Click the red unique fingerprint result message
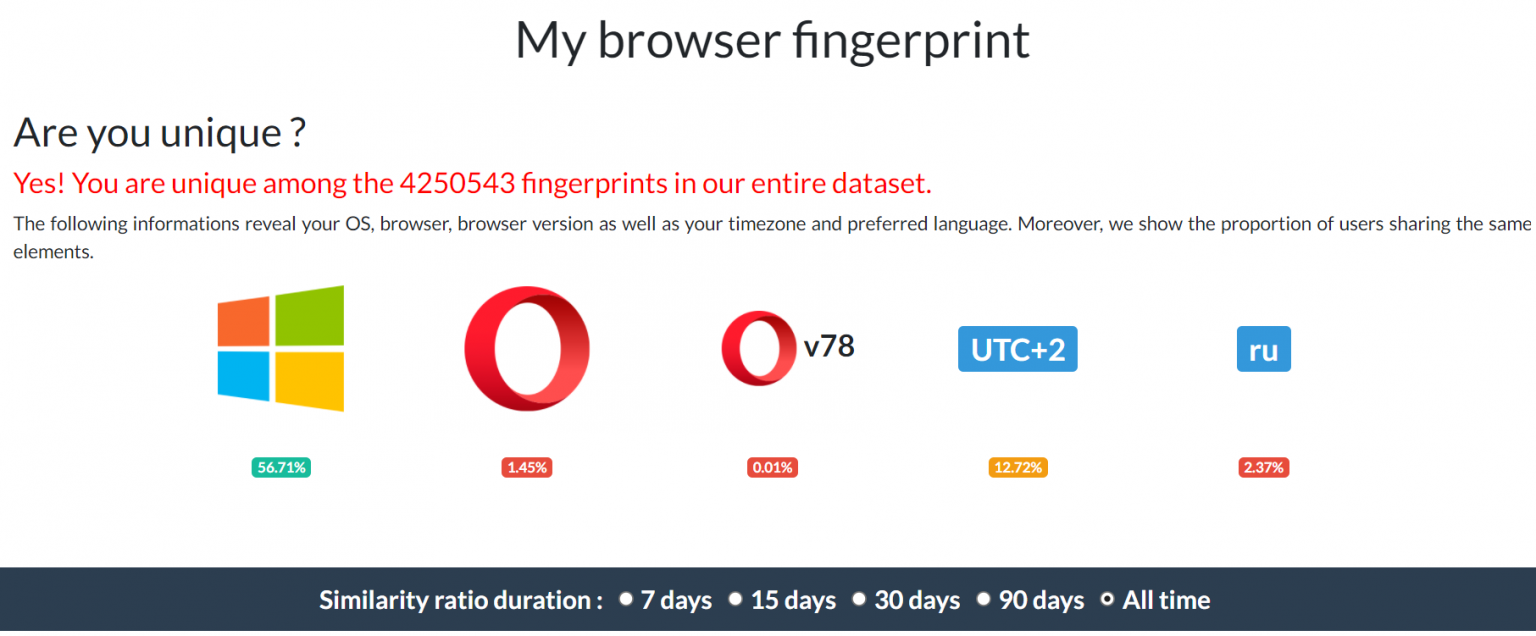 (x=472, y=183)
